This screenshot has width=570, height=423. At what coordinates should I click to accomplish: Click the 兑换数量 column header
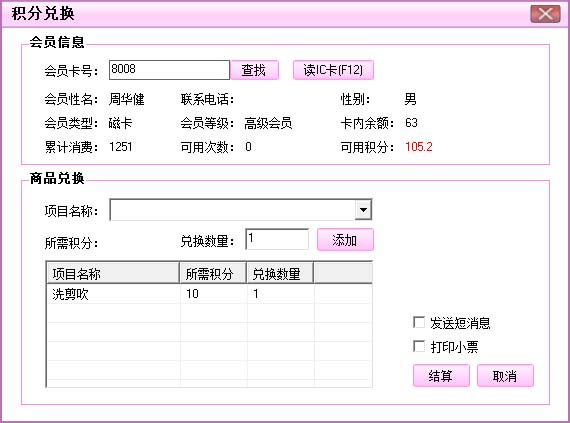tap(280, 274)
